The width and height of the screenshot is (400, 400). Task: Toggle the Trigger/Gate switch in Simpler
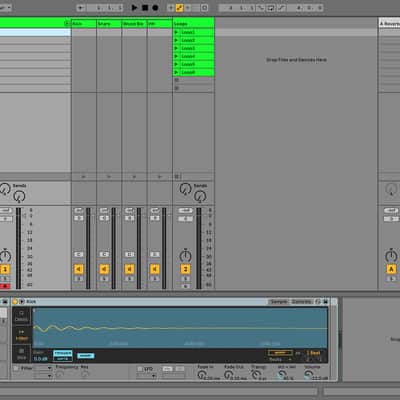pos(63,356)
